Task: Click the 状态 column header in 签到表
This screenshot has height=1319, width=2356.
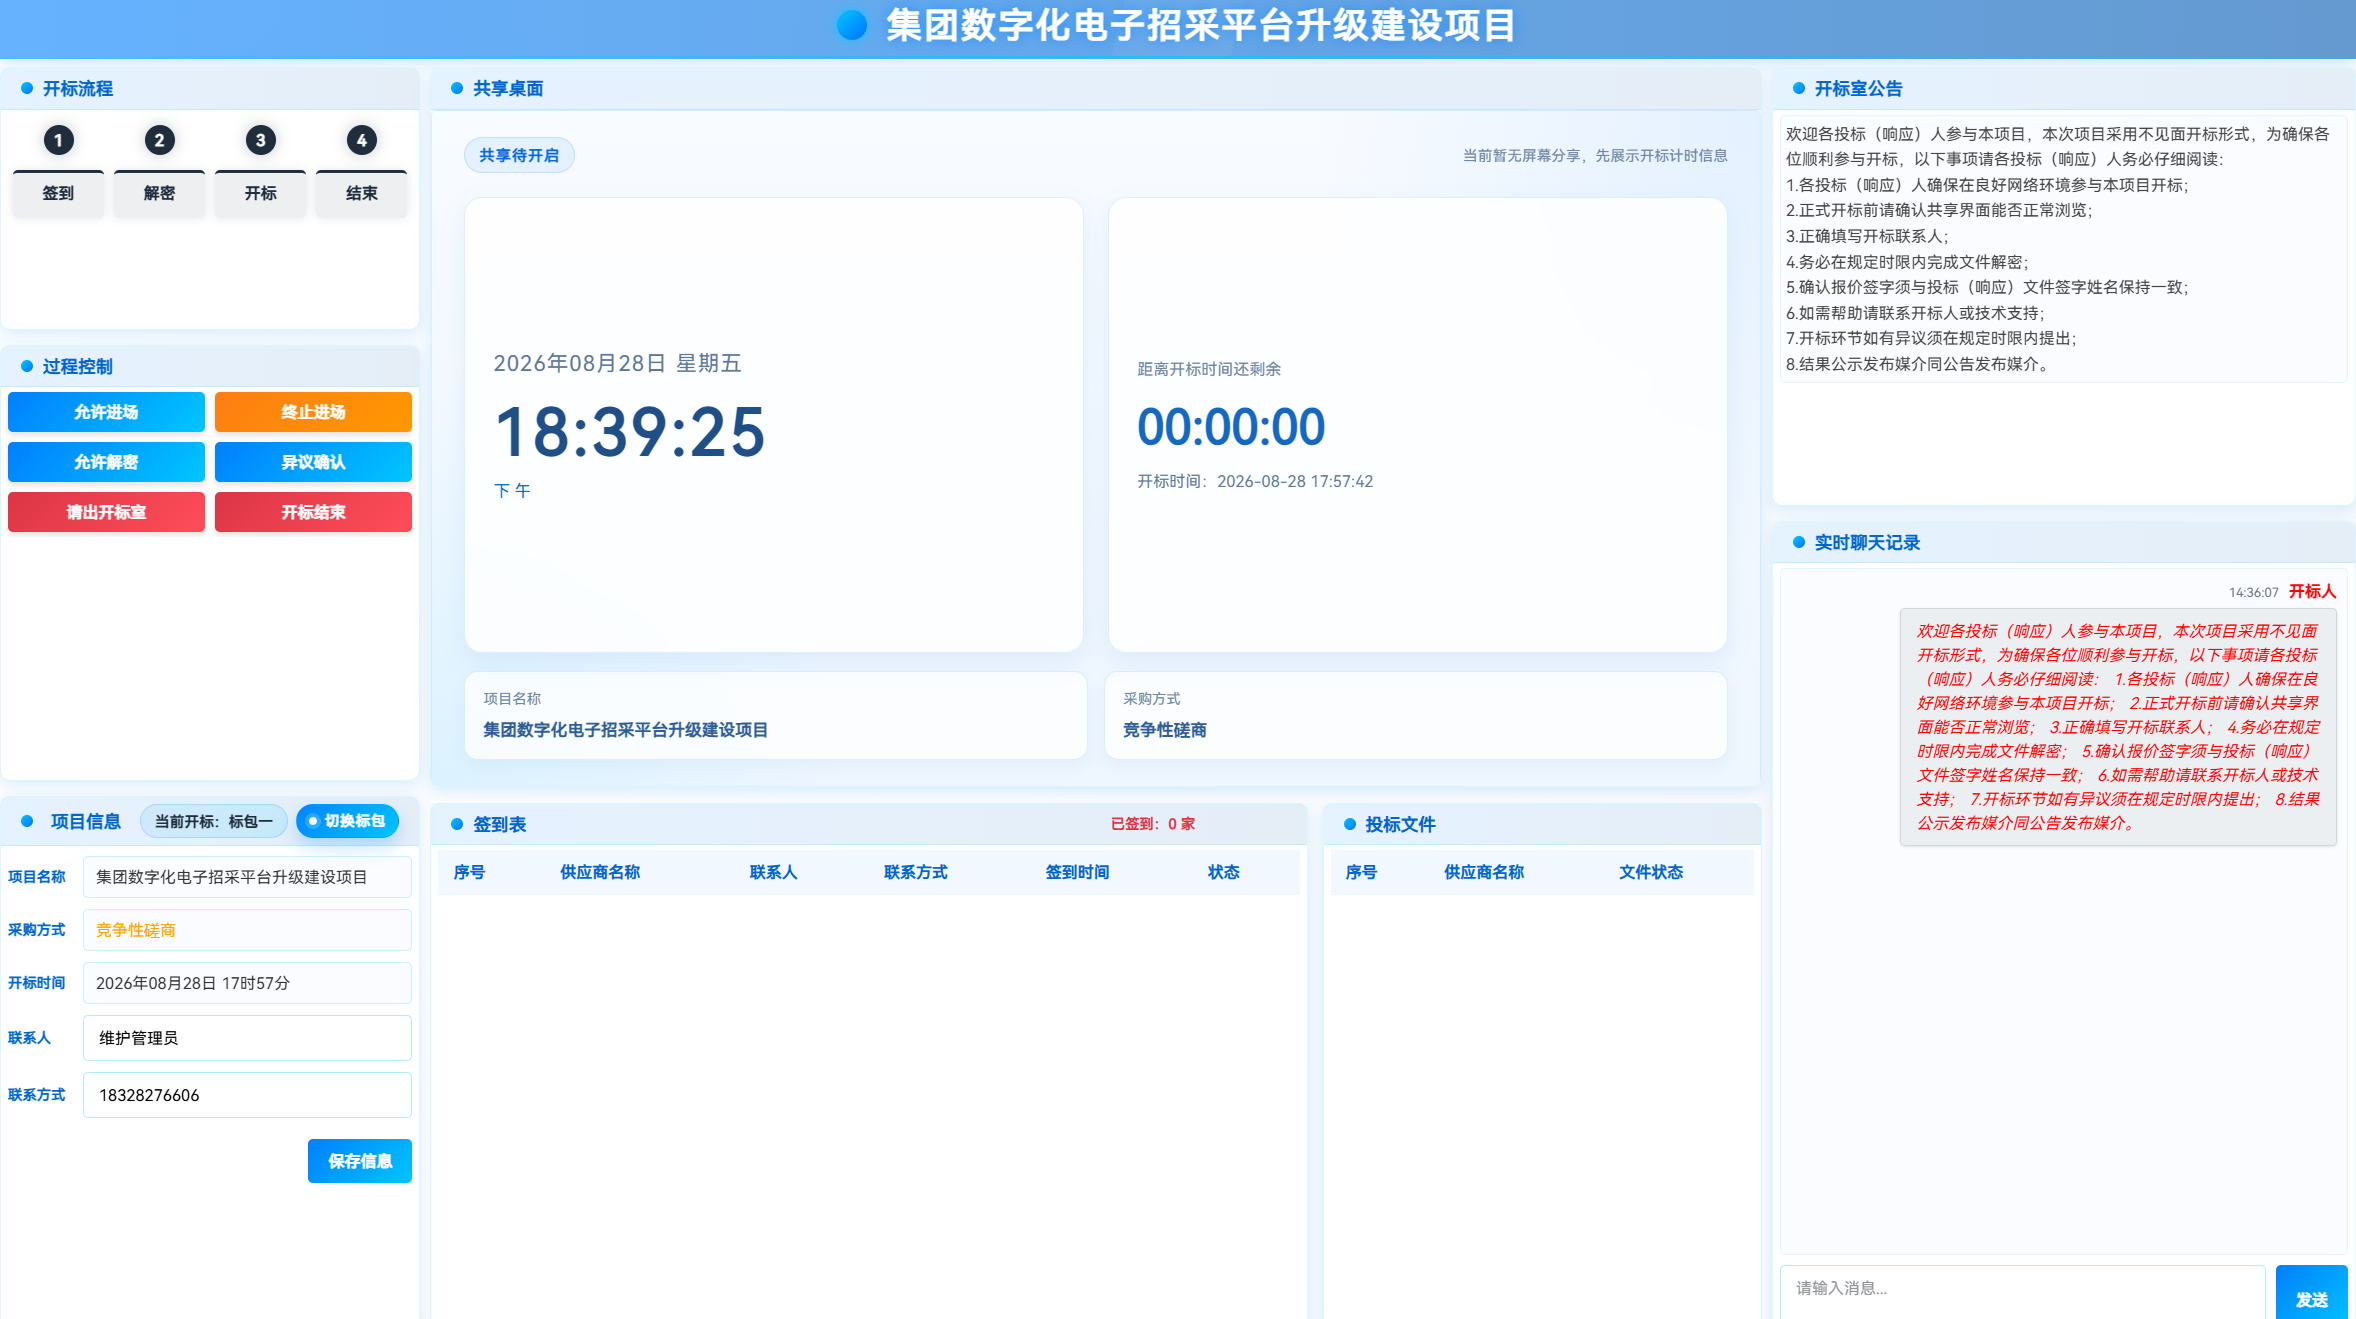Action: click(x=1223, y=872)
